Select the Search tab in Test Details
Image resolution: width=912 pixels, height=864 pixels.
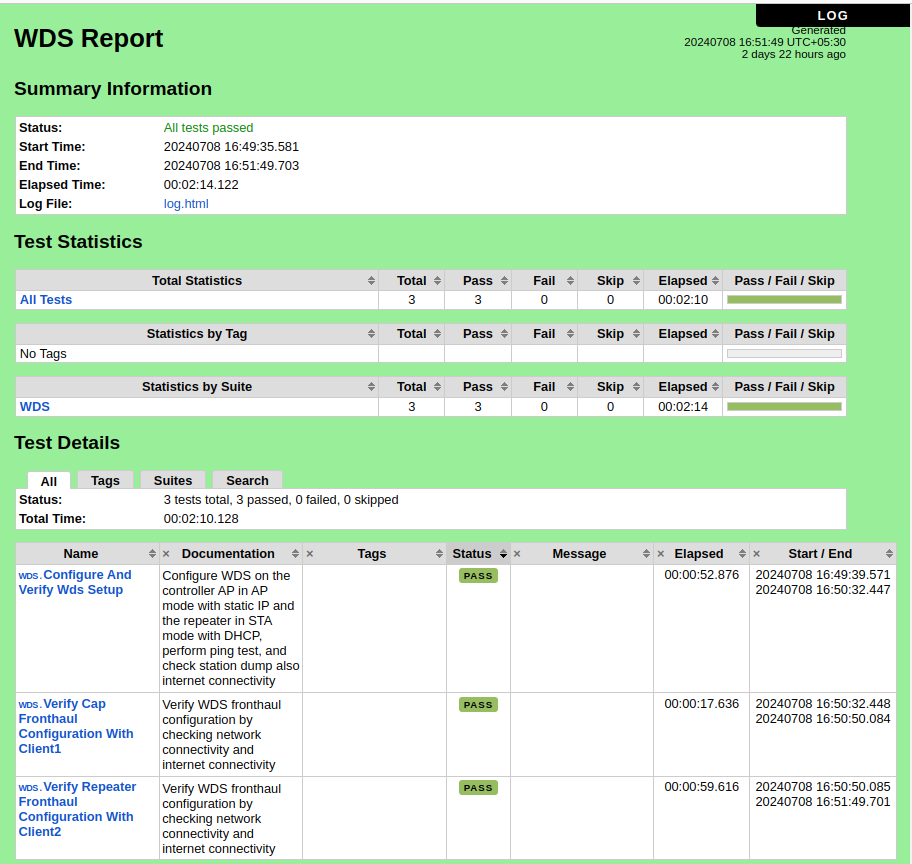click(247, 480)
